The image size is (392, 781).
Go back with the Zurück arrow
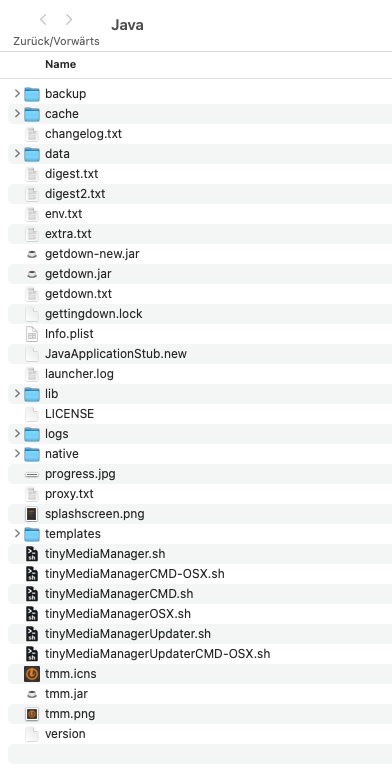[43, 19]
